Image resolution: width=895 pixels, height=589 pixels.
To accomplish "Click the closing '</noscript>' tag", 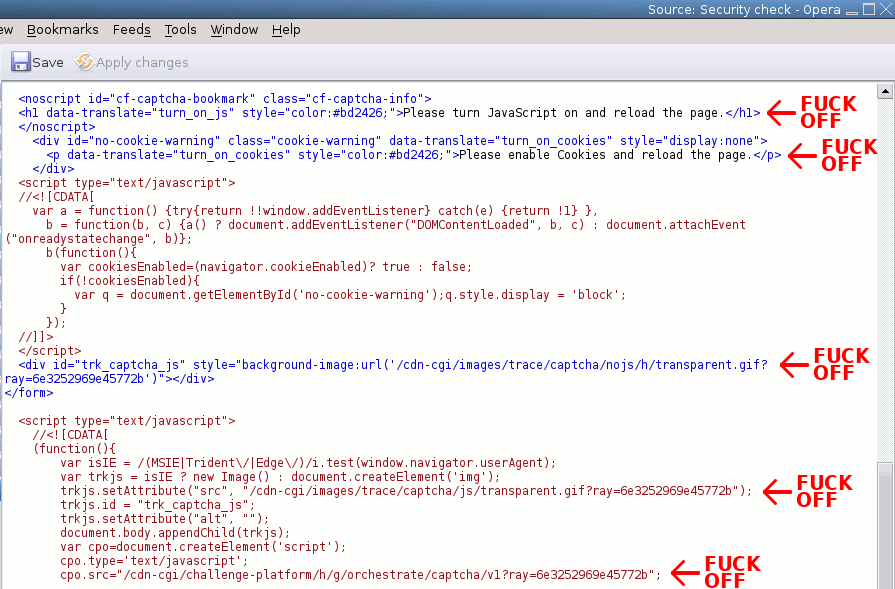I will pyautogui.click(x=57, y=127).
